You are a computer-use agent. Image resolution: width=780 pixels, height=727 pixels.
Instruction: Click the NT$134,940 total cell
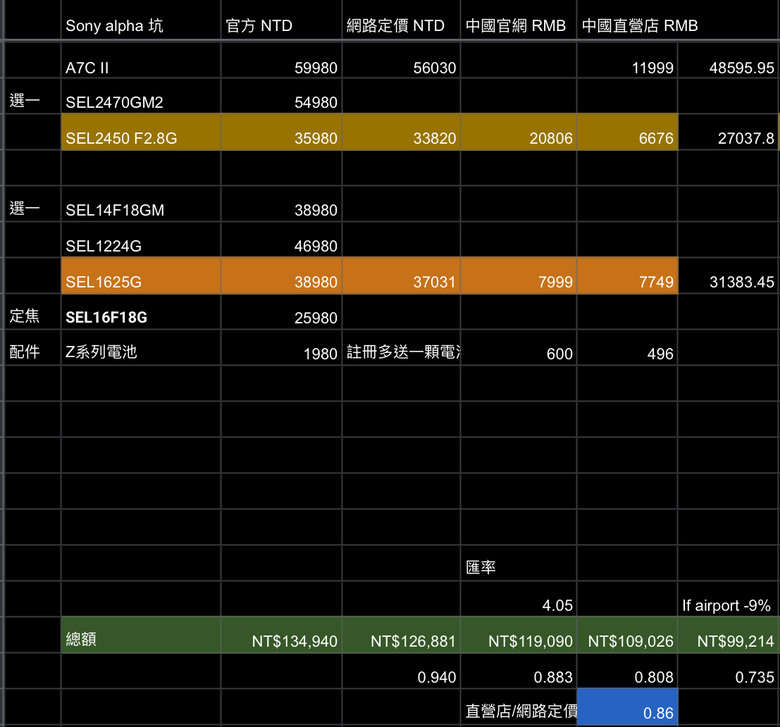coord(282,635)
